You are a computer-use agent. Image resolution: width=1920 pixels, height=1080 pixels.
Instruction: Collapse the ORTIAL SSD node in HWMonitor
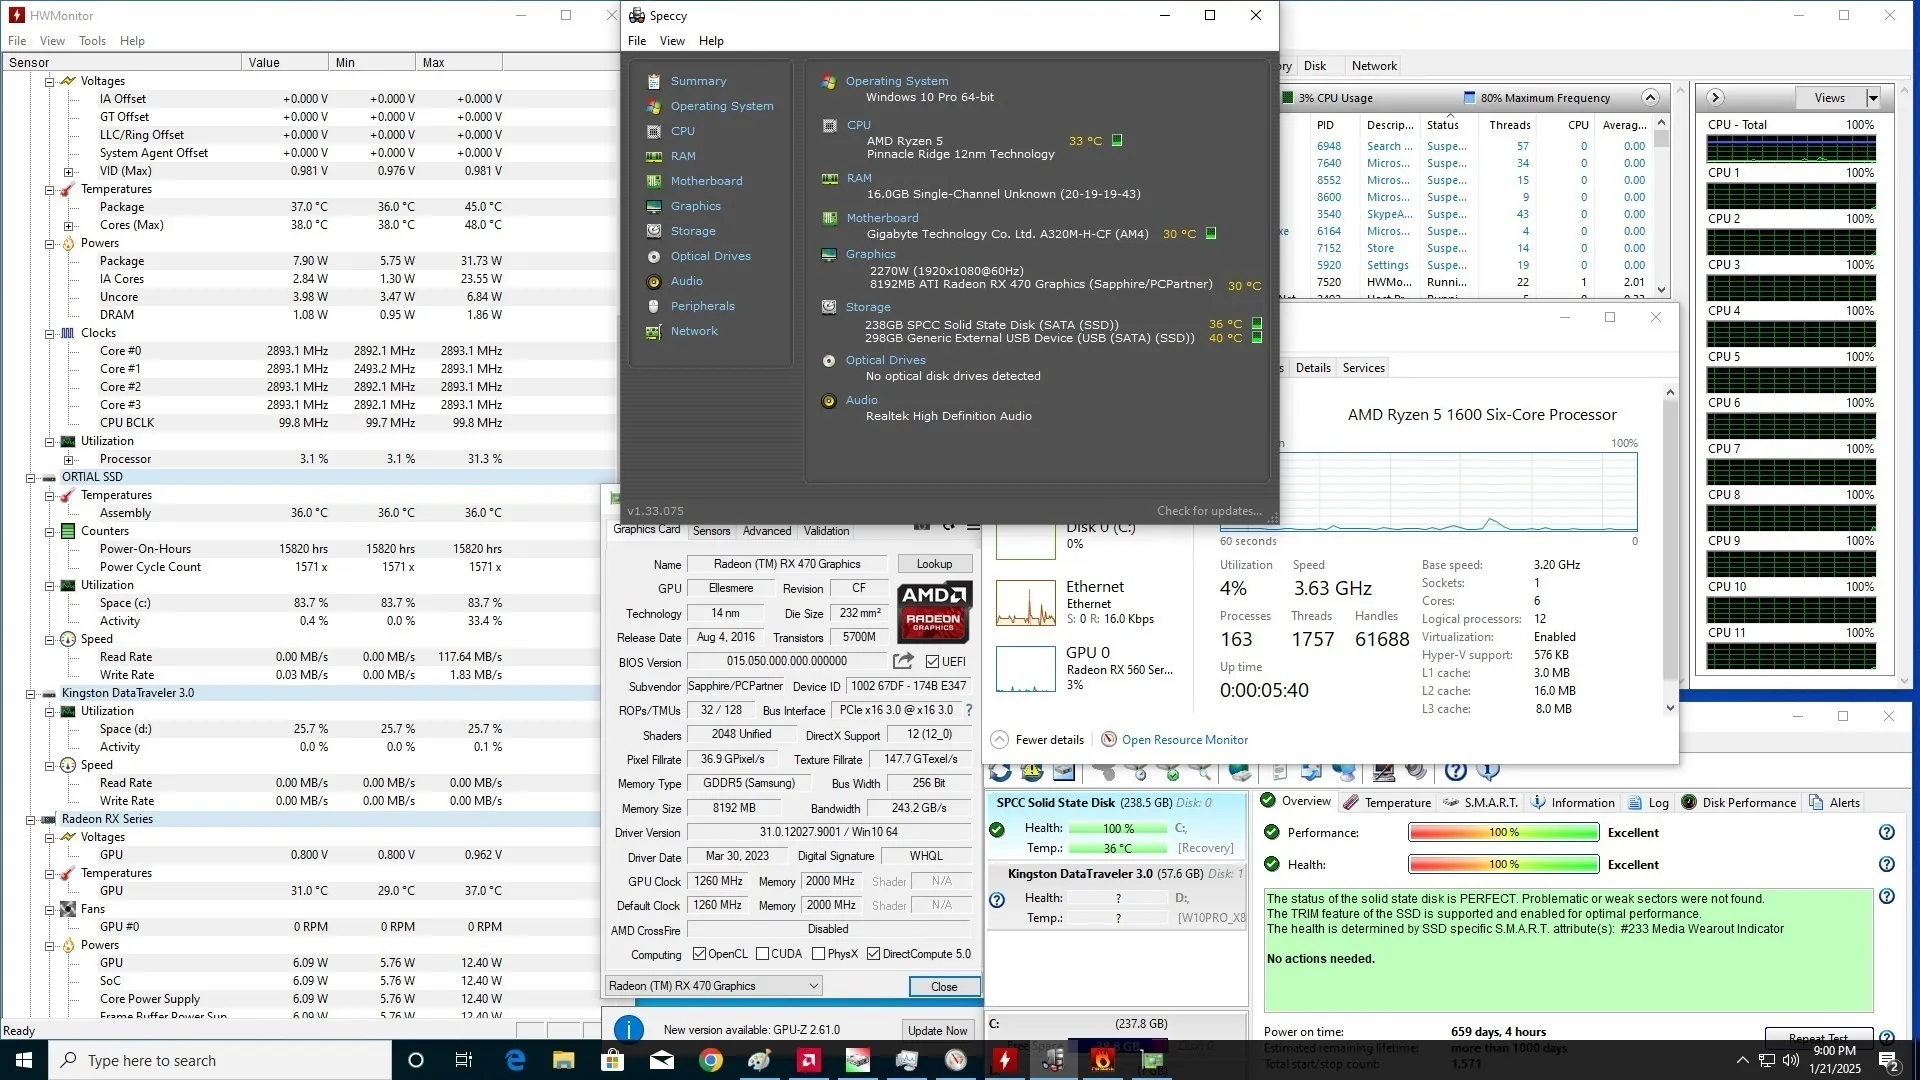pos(31,477)
